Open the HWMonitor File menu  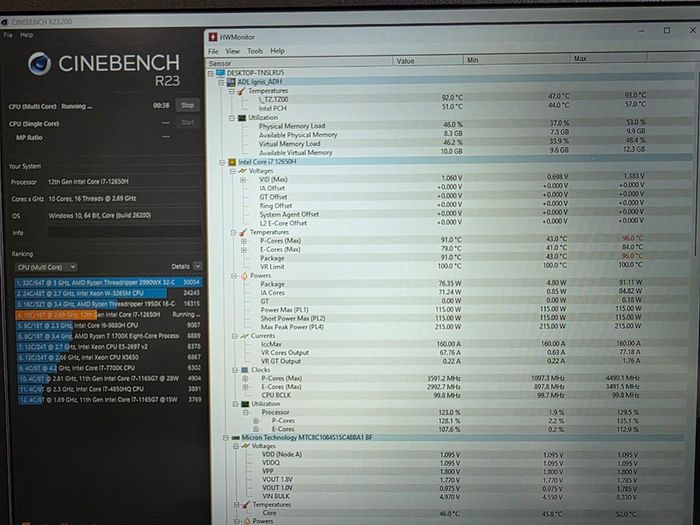[213, 51]
